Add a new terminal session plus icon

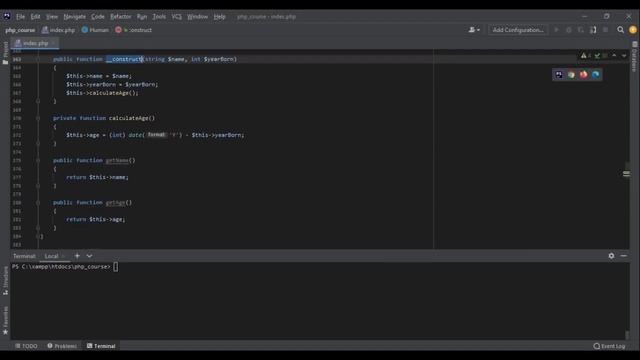click(77, 256)
